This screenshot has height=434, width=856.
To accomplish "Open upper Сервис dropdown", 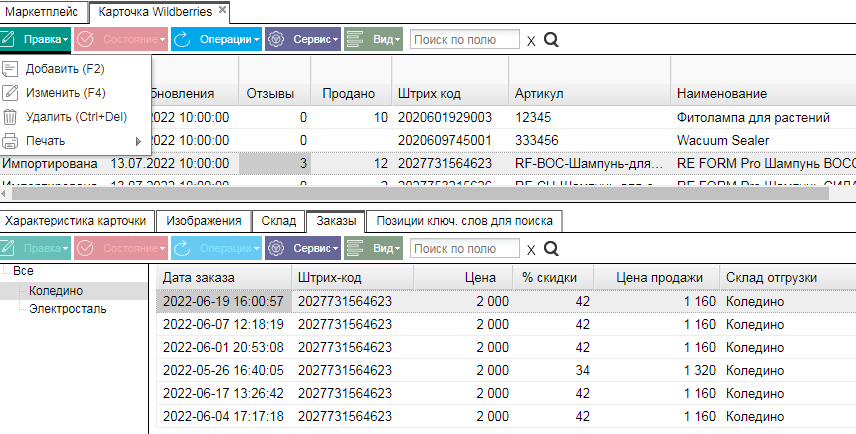I will 303,39.
